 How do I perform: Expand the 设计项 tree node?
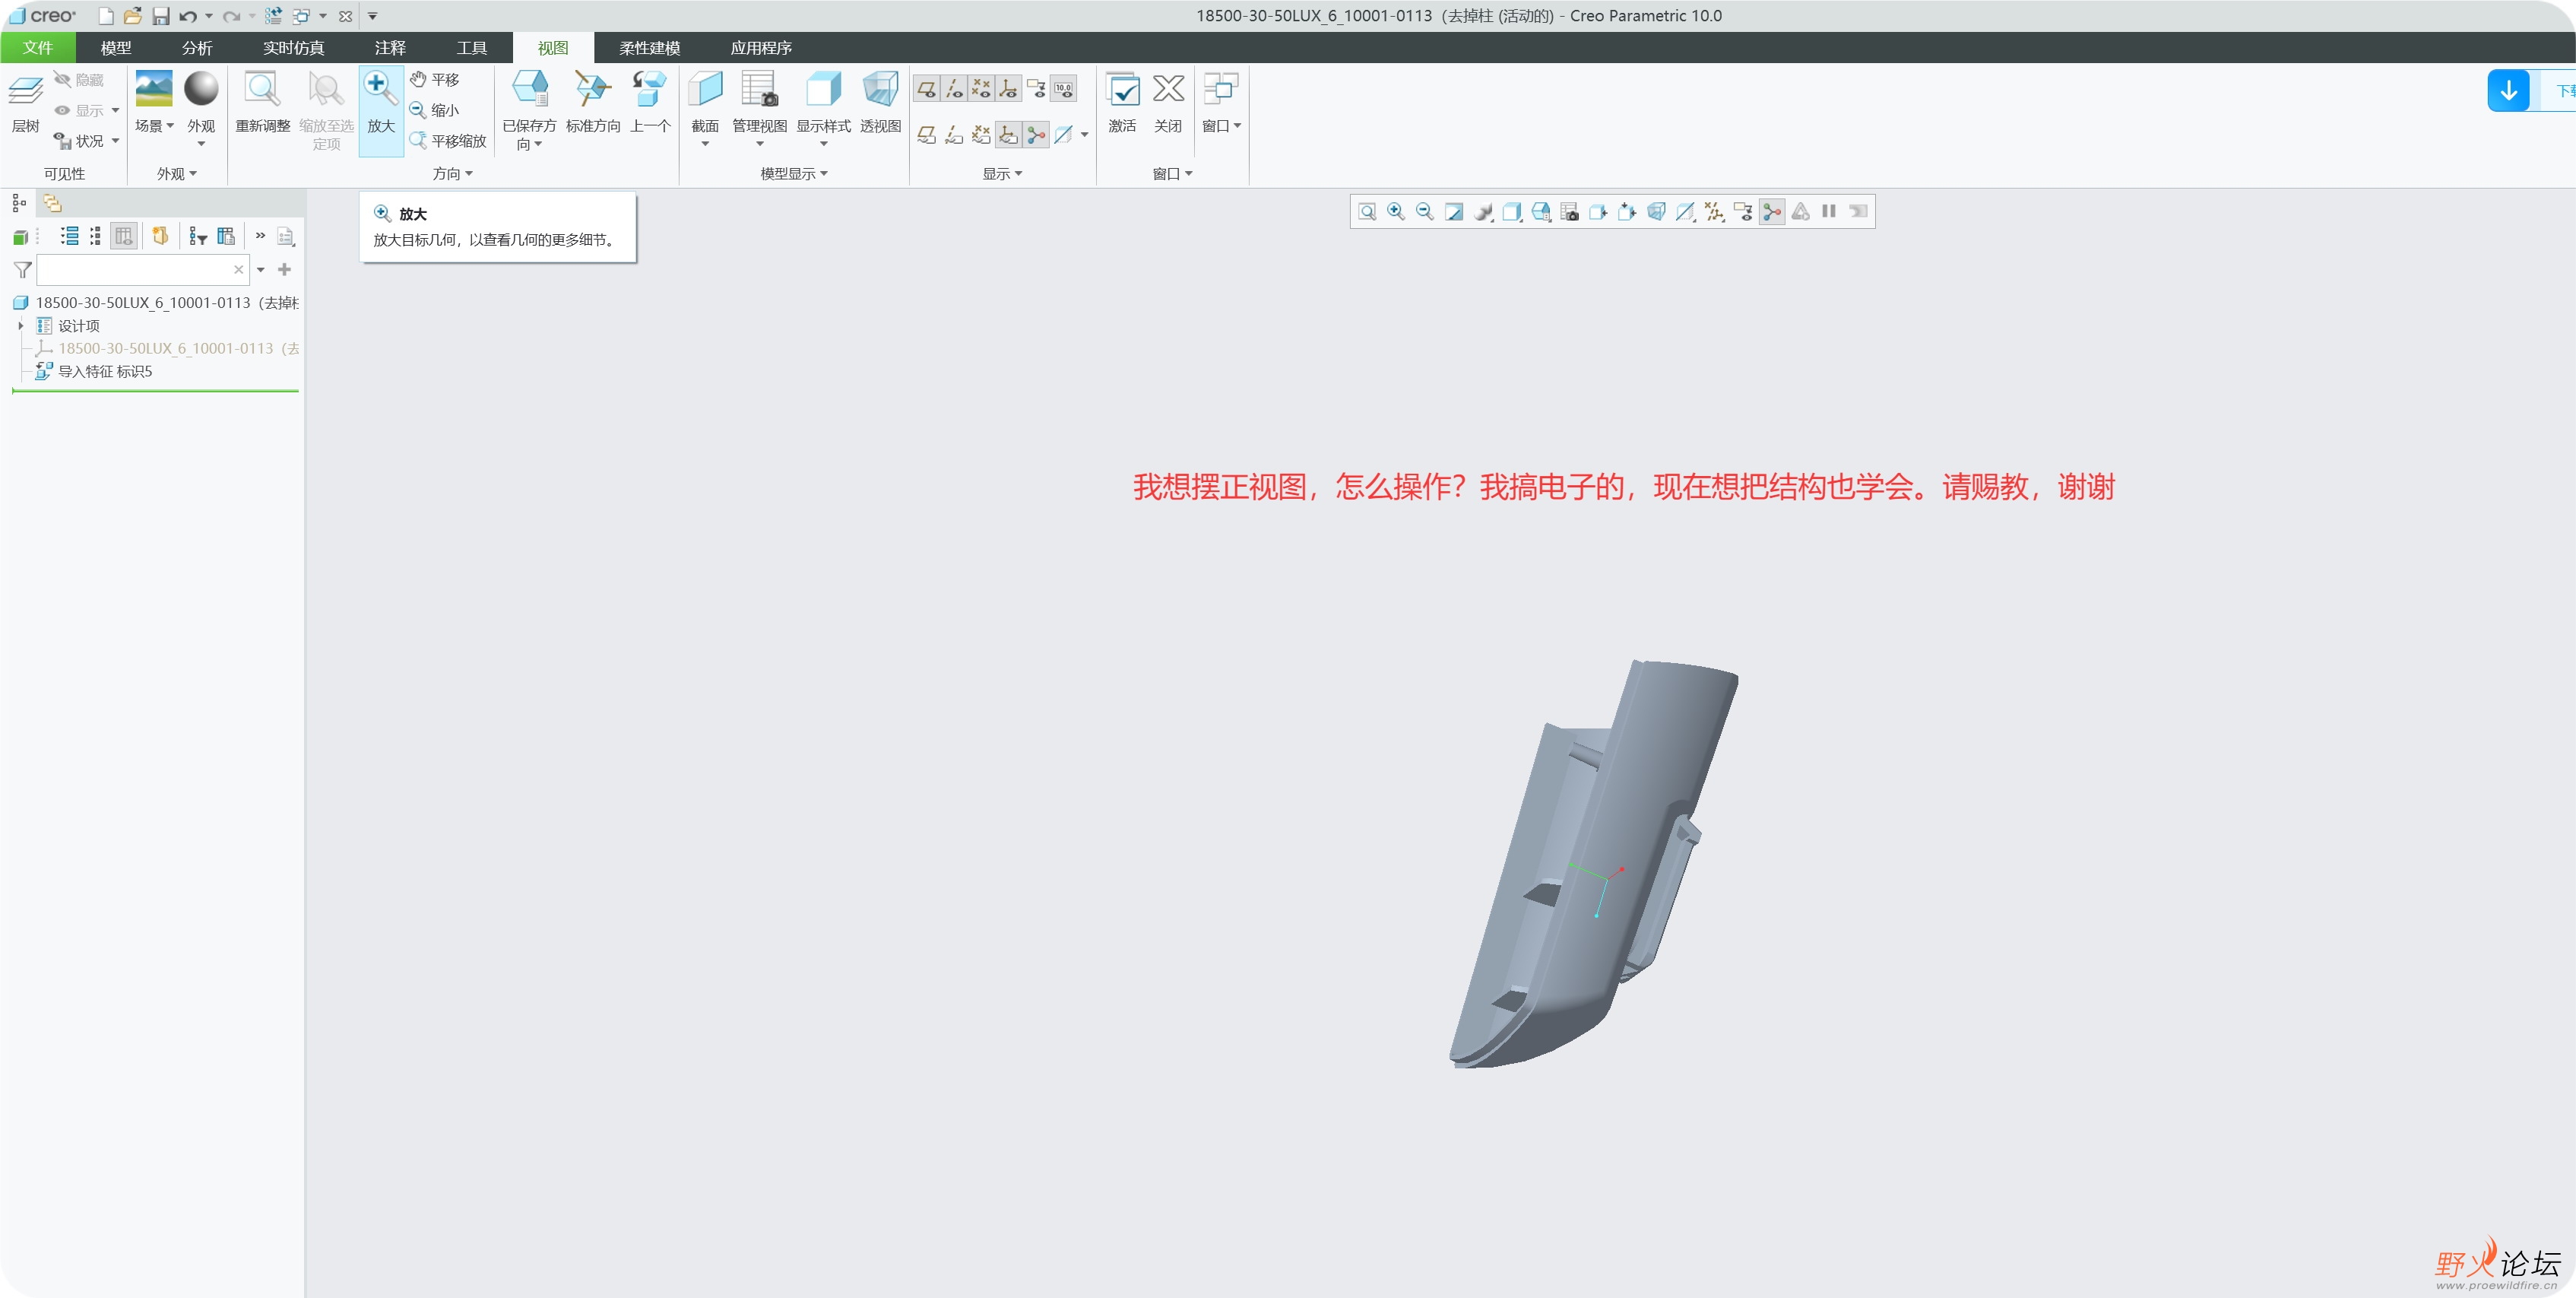click(20, 326)
